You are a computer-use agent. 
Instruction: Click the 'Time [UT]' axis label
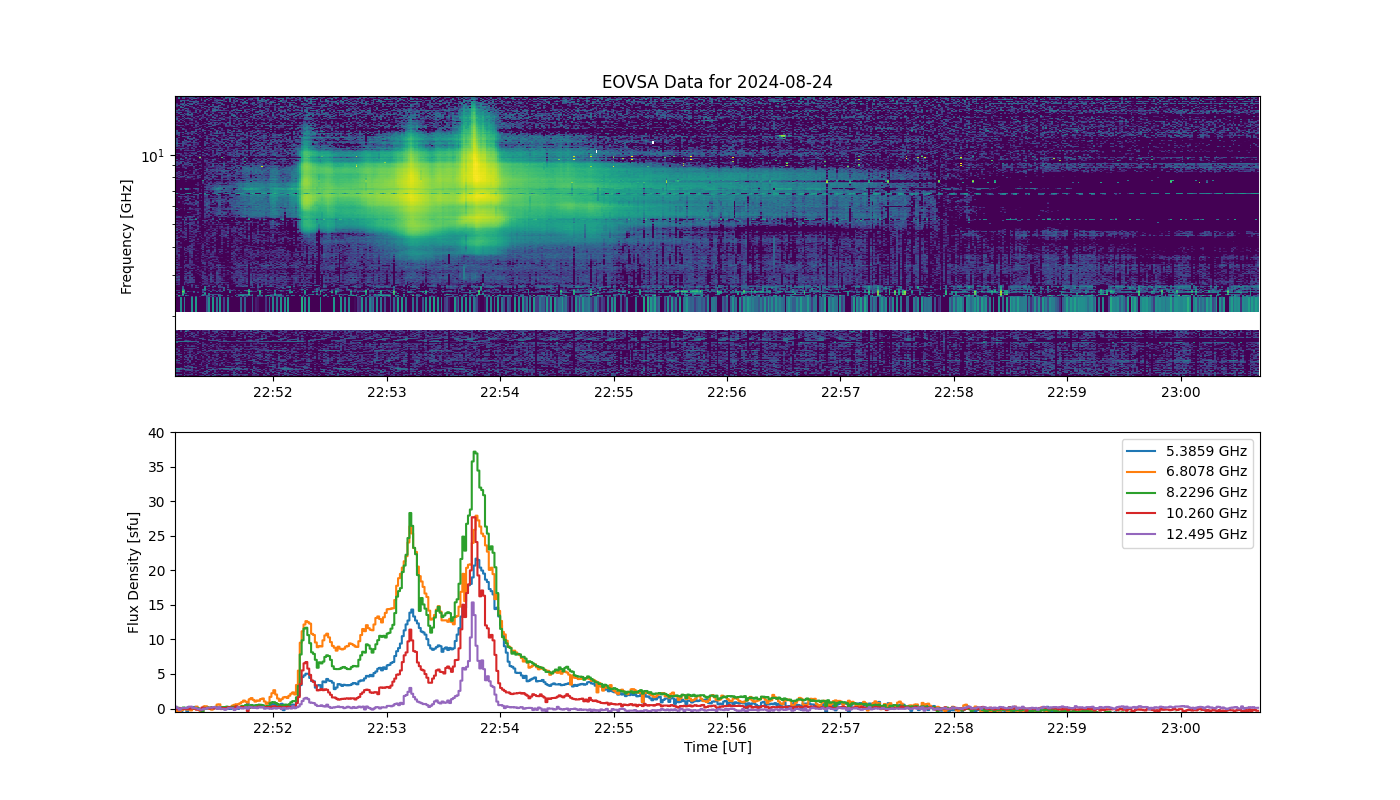click(717, 747)
